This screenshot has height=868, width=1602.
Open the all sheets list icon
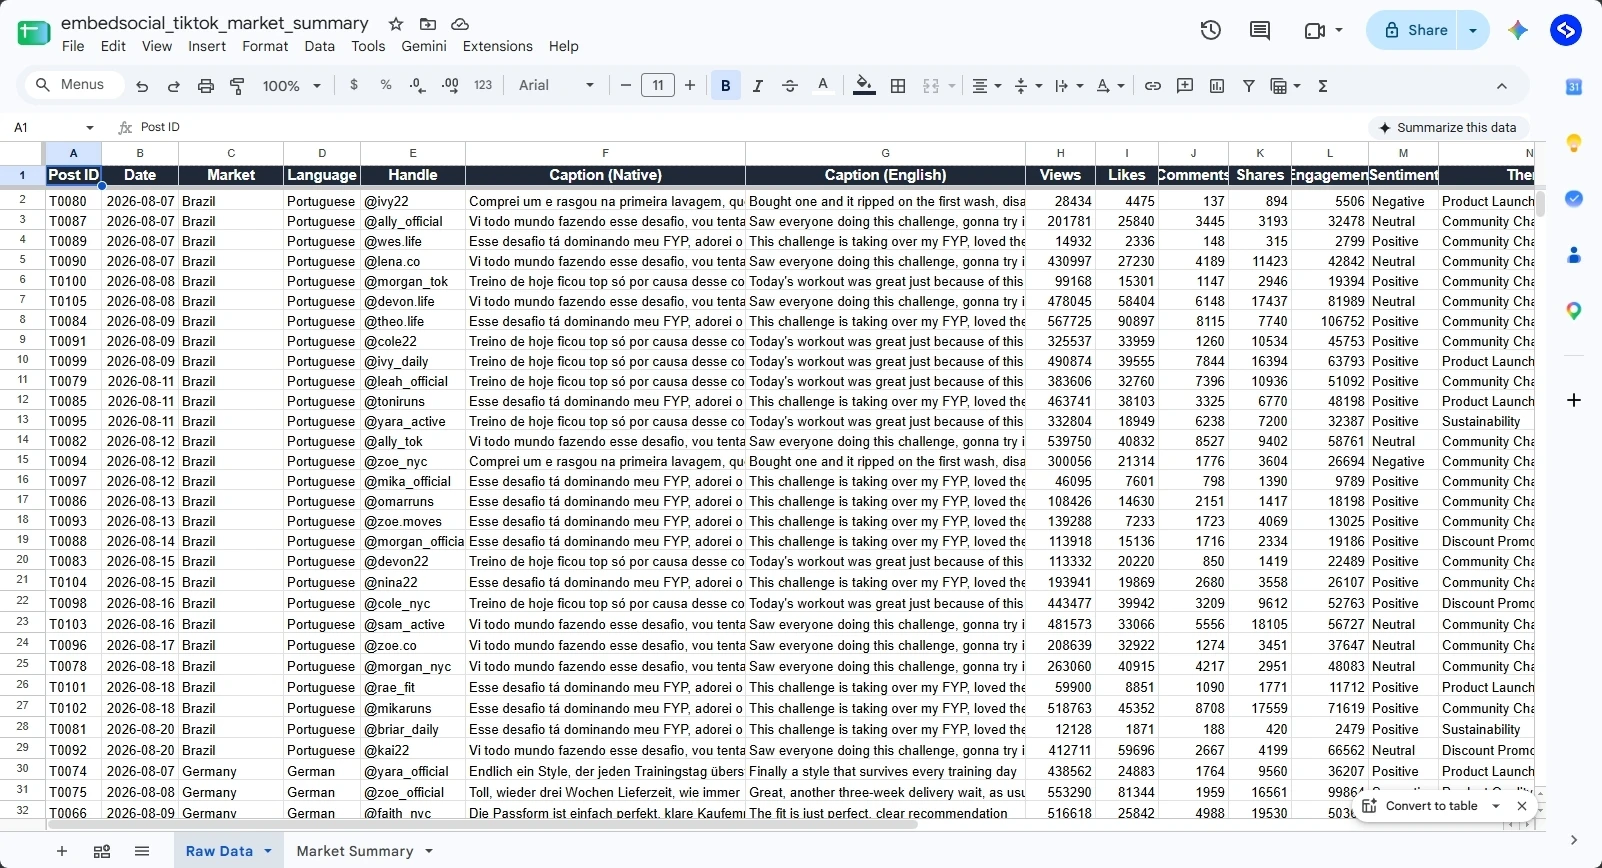coord(142,851)
